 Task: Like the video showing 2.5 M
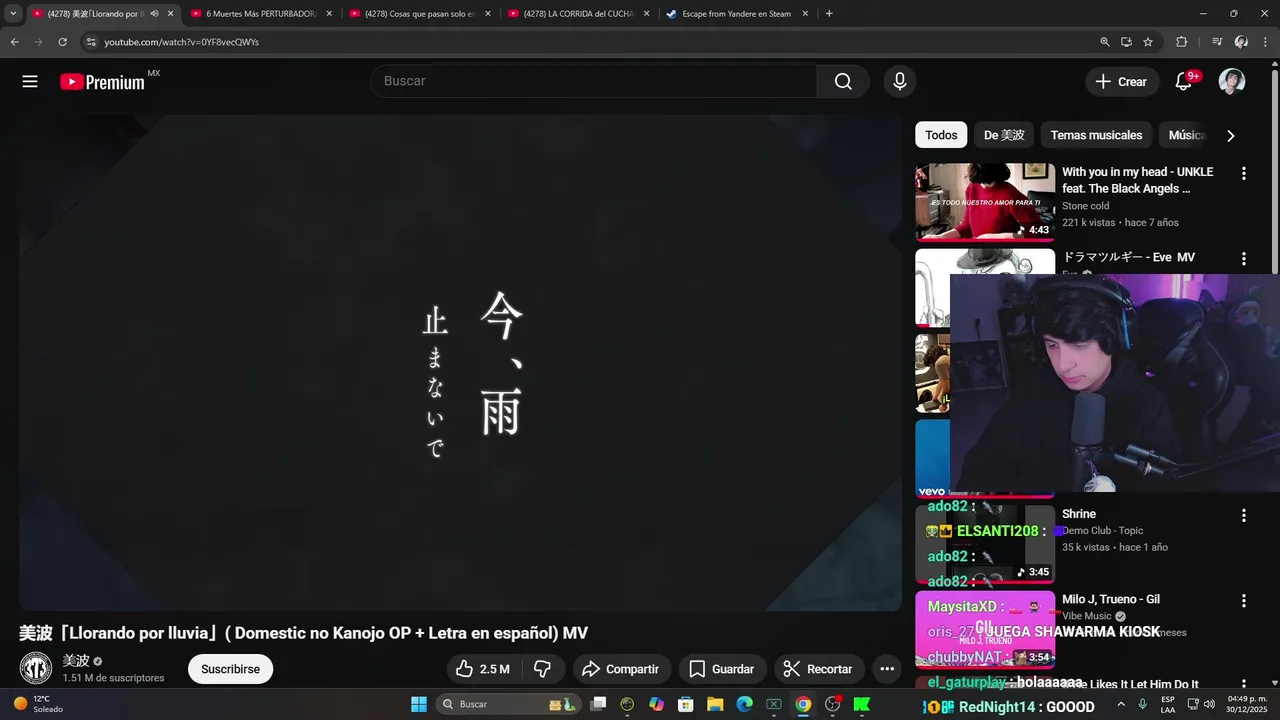(x=484, y=669)
